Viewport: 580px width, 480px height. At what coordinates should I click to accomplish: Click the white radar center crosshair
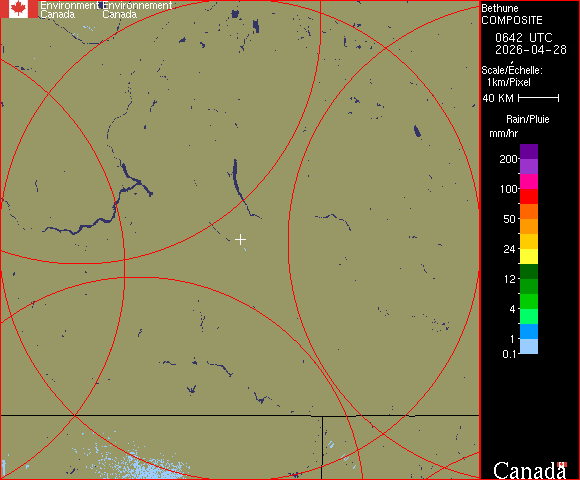pos(240,240)
